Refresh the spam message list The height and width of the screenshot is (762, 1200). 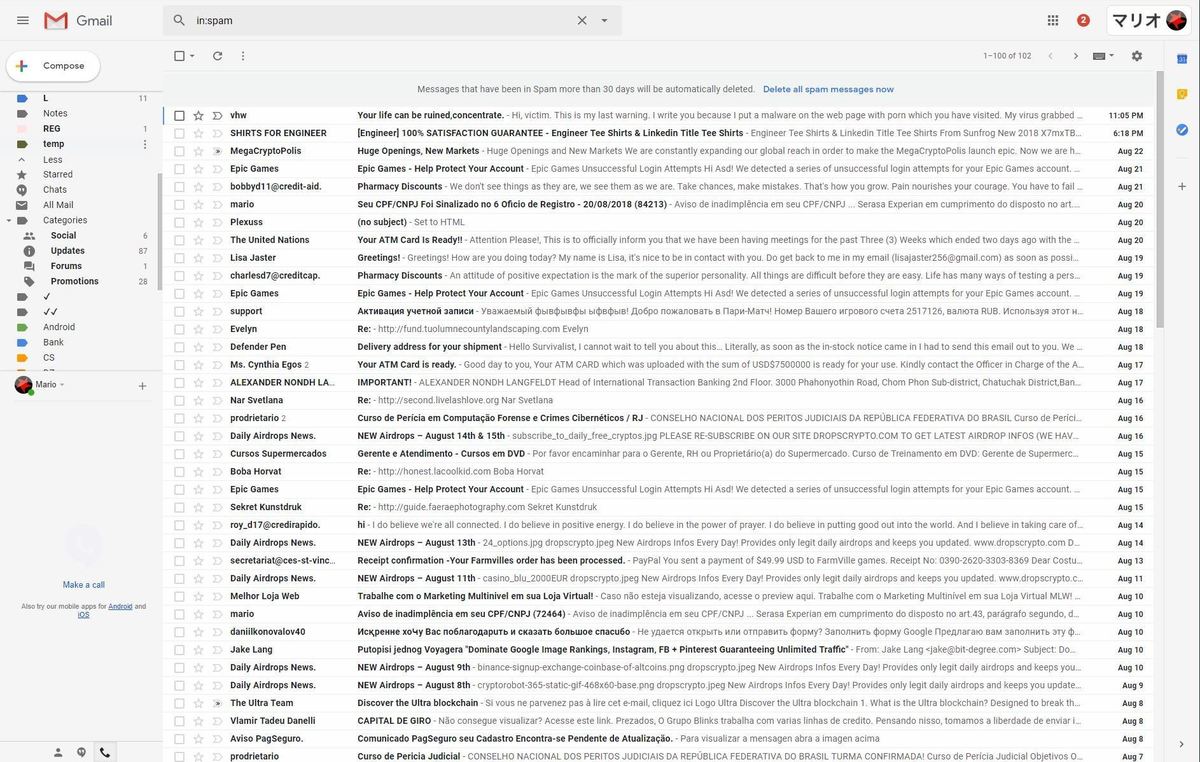pos(218,56)
